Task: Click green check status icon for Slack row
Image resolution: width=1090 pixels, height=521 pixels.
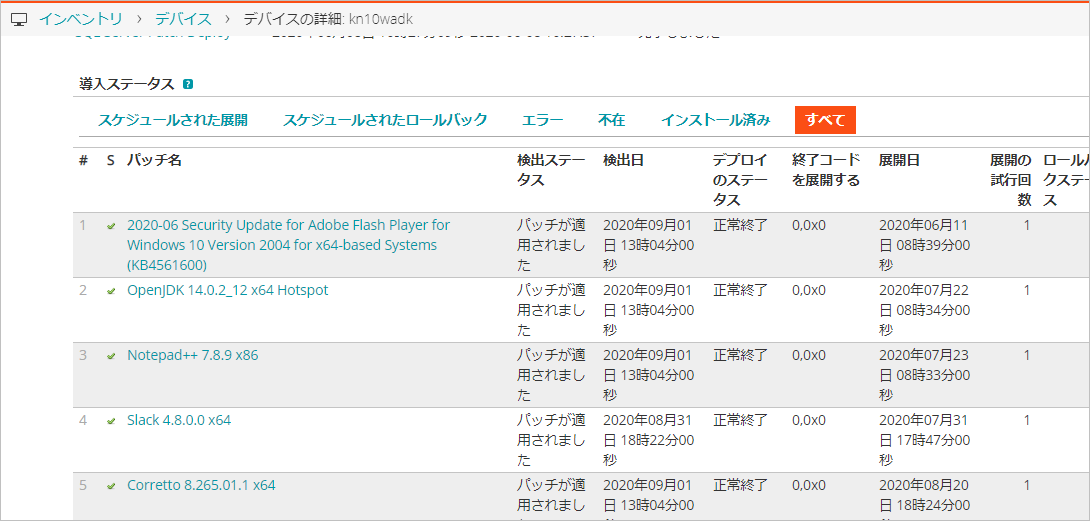Action: click(111, 421)
